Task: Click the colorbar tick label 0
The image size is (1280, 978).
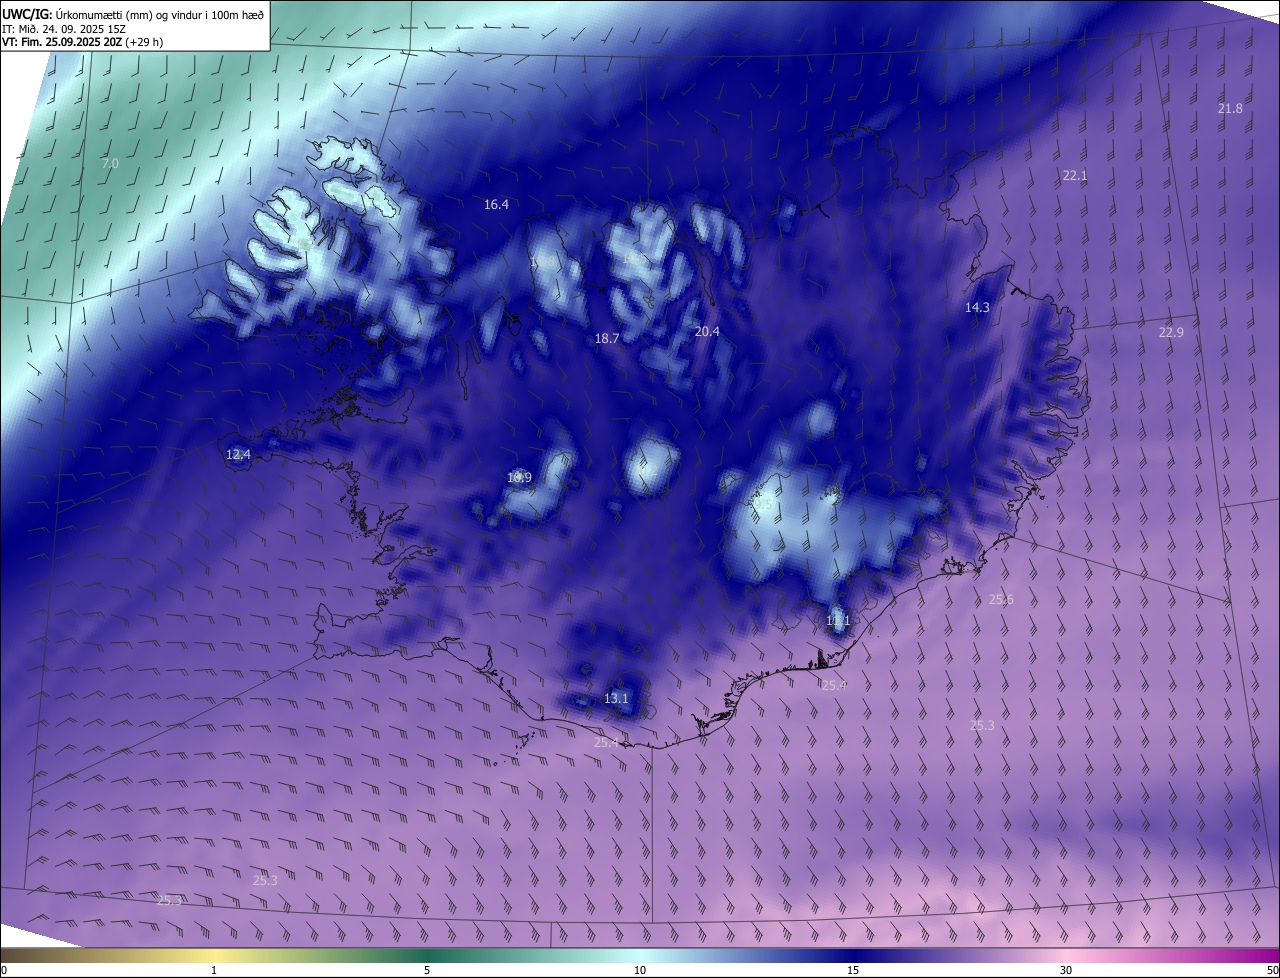Action: click(4, 970)
